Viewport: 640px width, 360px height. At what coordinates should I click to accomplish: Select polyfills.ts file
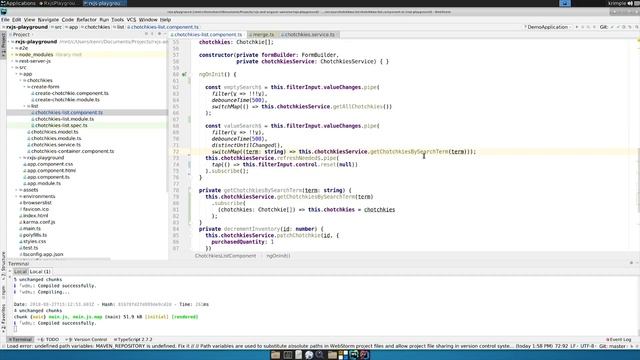click(33, 235)
